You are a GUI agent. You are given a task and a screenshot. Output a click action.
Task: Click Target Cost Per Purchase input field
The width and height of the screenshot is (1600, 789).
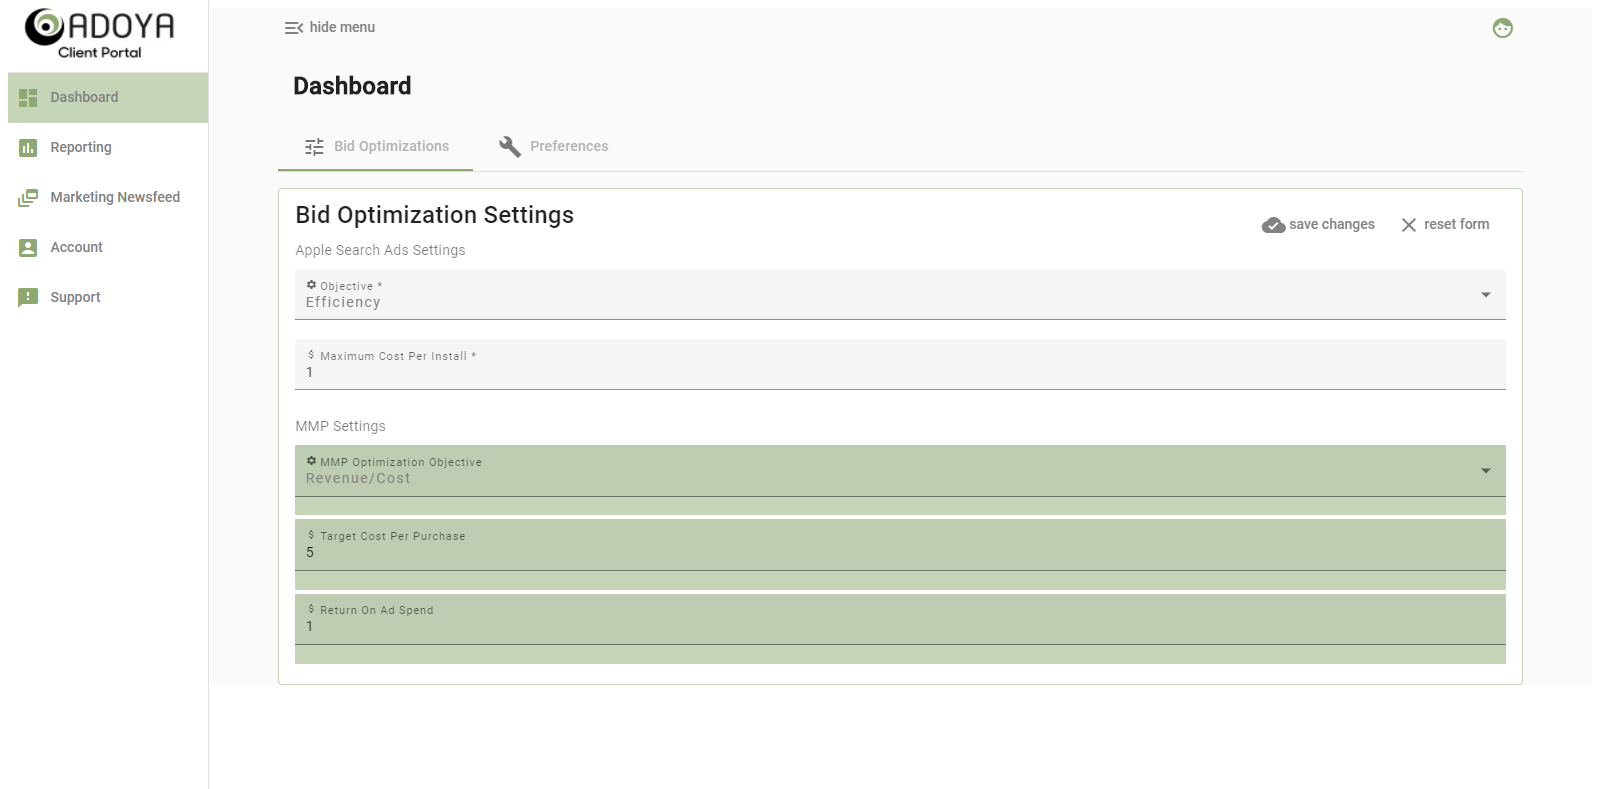[900, 545]
